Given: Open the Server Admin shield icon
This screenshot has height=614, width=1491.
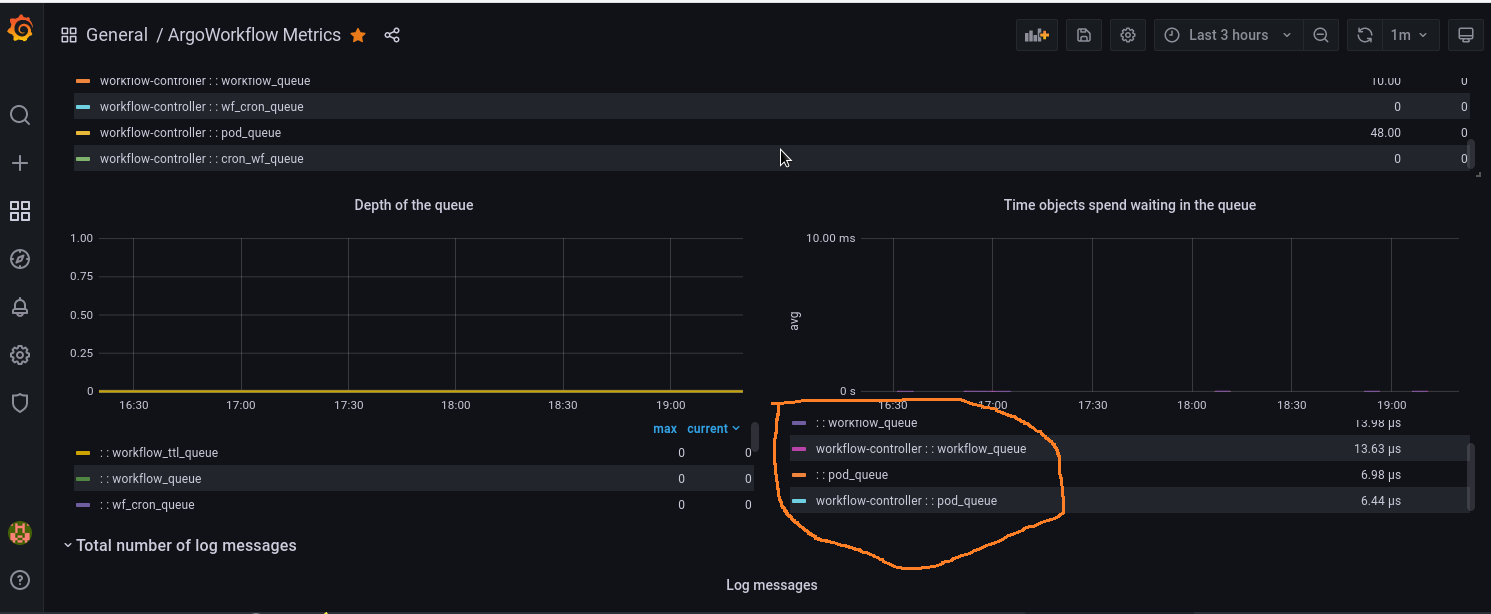Looking at the screenshot, I should [20, 403].
